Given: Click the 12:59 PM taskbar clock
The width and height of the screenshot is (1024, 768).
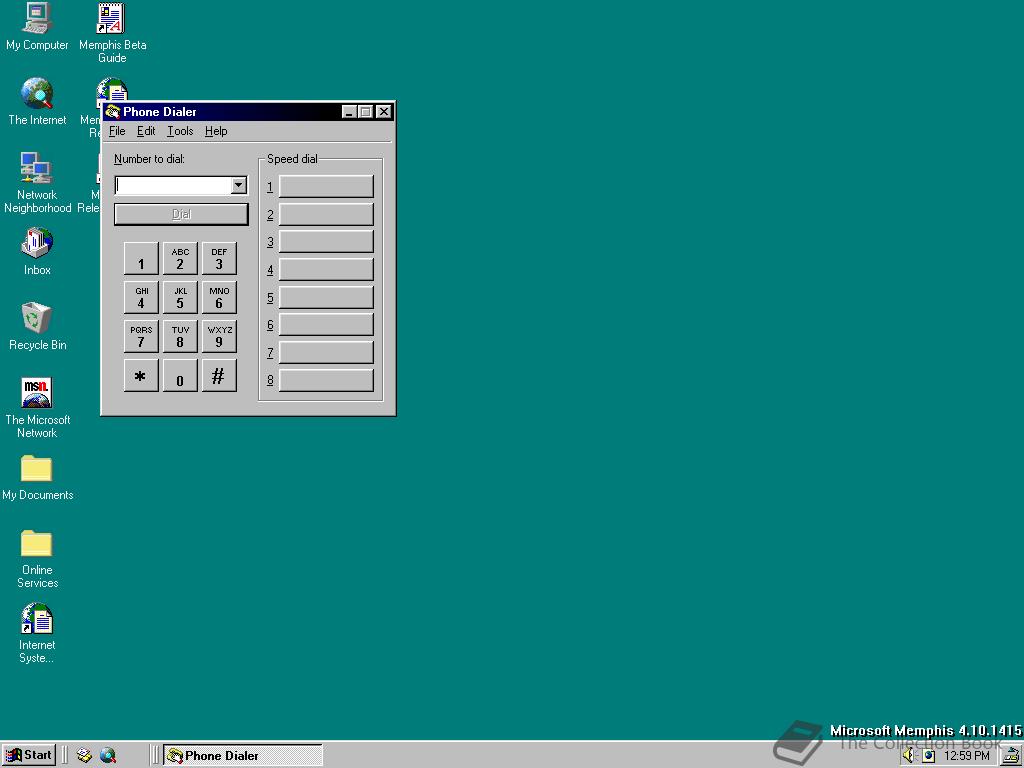Looking at the screenshot, I should pos(967,756).
